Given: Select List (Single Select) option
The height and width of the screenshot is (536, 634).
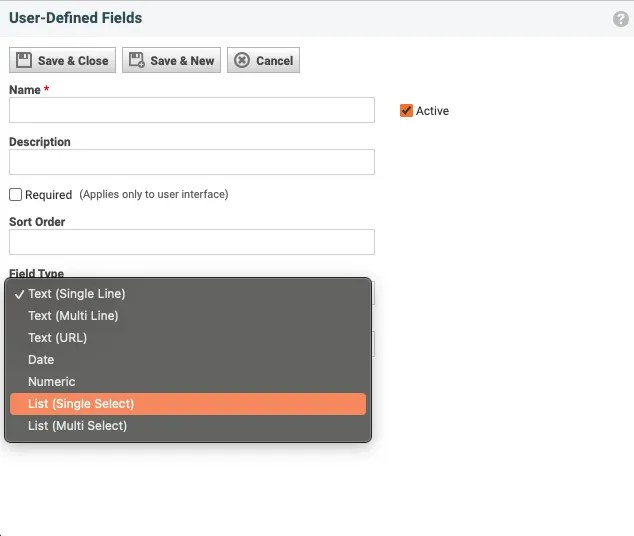Looking at the screenshot, I should 188,404.
